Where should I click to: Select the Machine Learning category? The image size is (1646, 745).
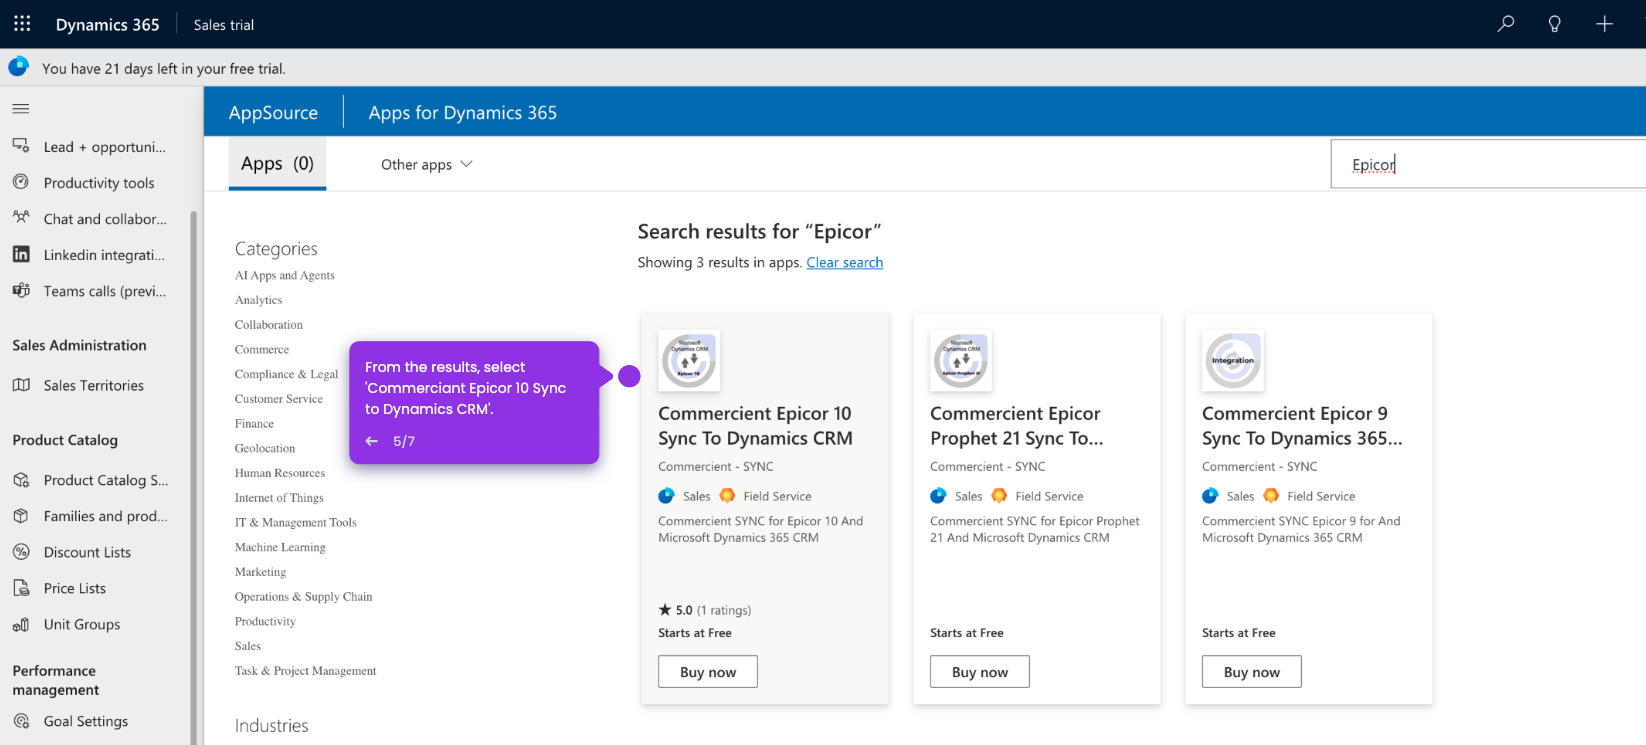pos(280,548)
